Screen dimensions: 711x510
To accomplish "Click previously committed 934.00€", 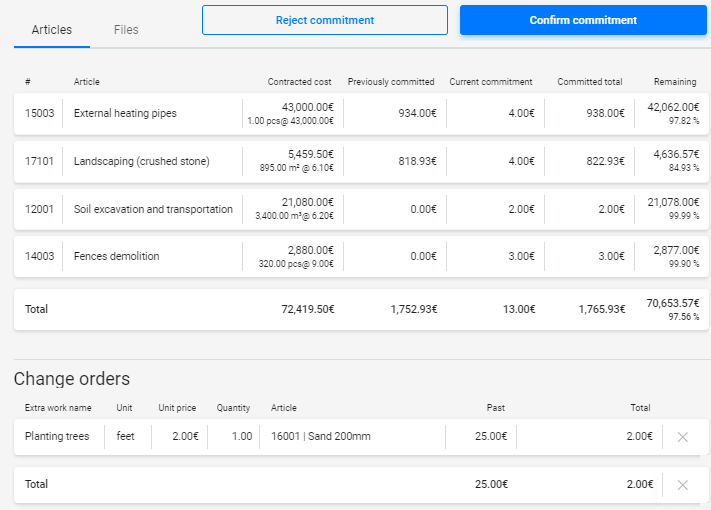I will pyautogui.click(x=417, y=113).
